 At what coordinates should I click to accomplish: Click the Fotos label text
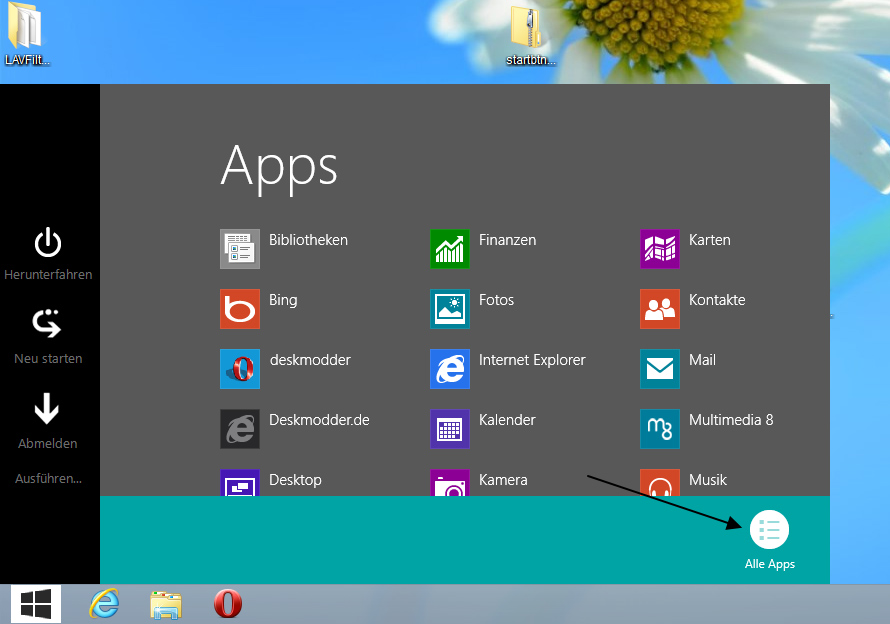point(497,300)
